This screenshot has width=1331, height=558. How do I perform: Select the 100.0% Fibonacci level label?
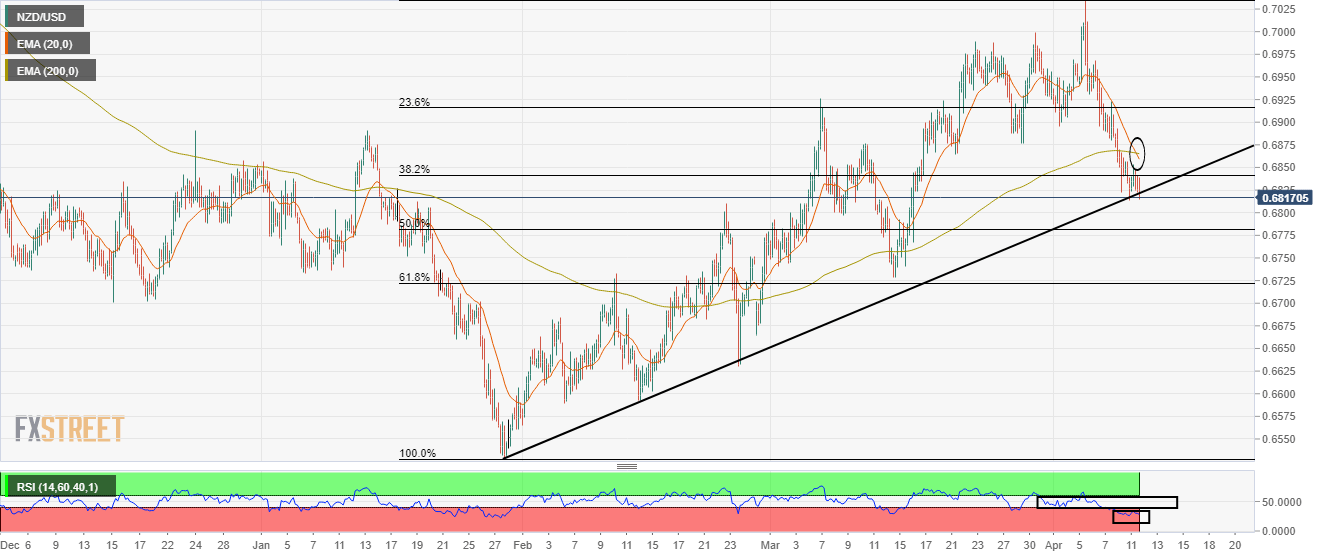point(417,453)
